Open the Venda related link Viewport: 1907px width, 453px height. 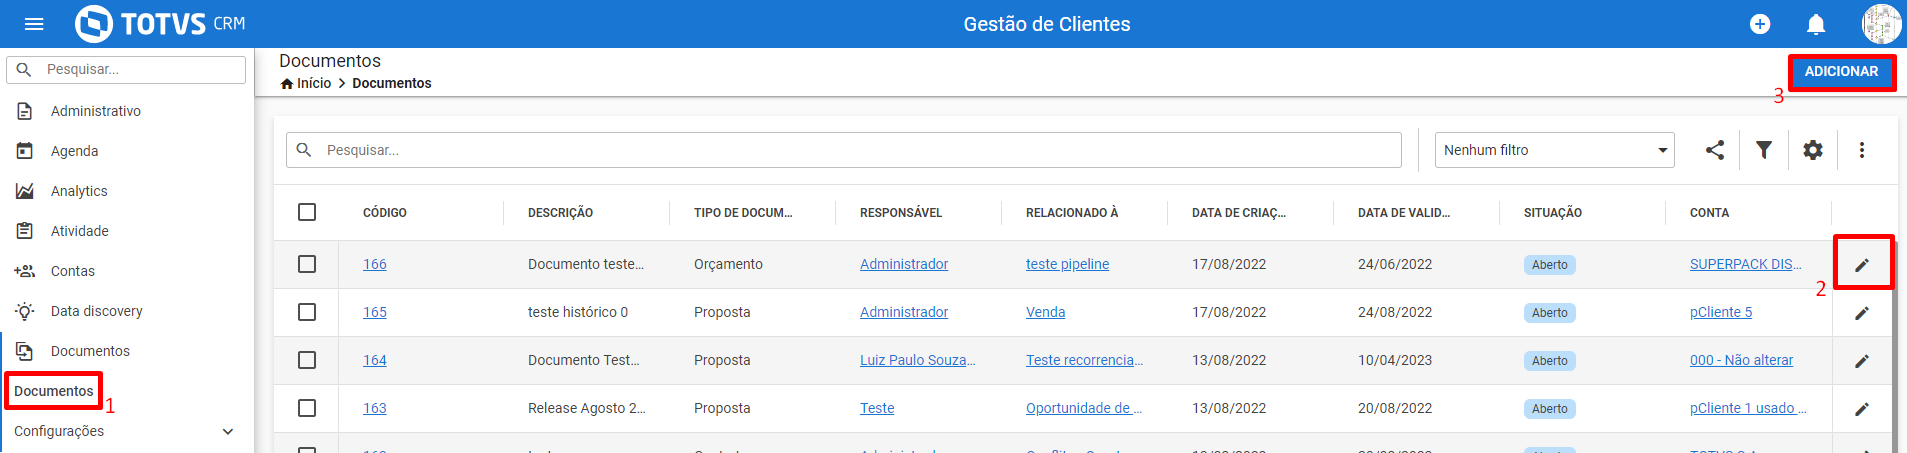click(x=1045, y=312)
